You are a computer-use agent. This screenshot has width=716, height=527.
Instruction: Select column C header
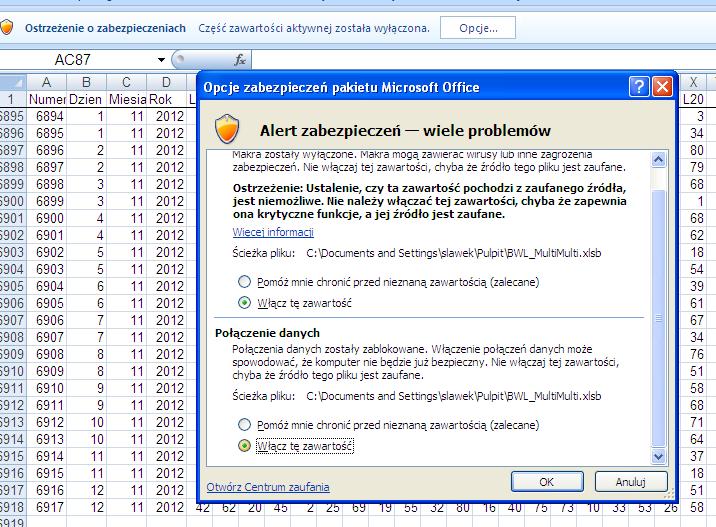point(126,82)
